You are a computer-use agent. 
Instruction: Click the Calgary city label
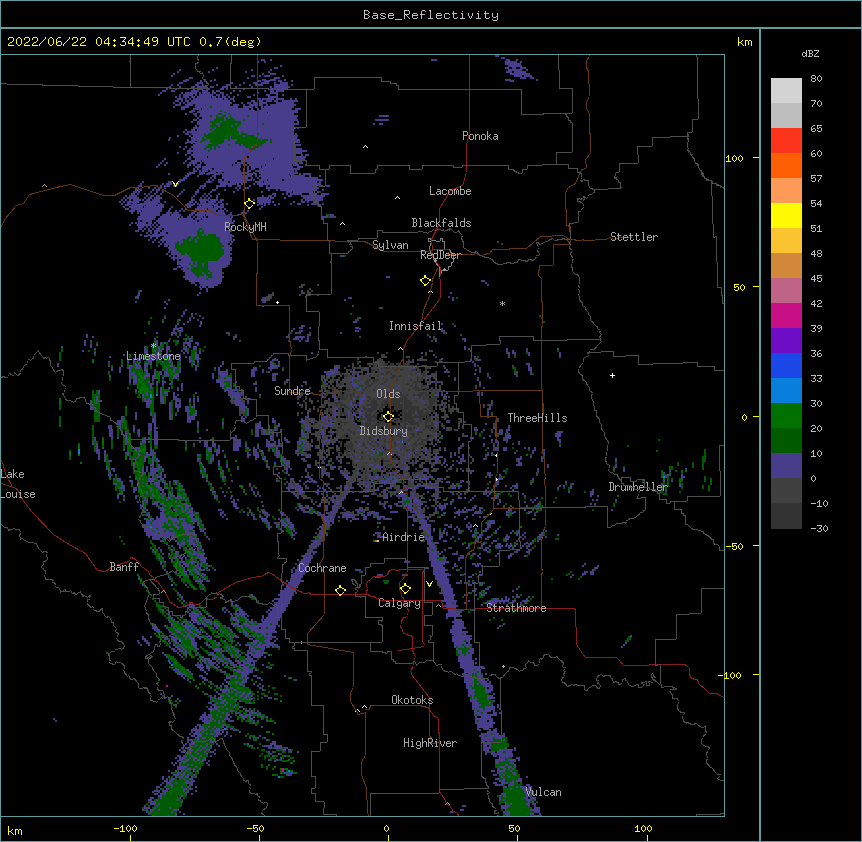click(399, 603)
